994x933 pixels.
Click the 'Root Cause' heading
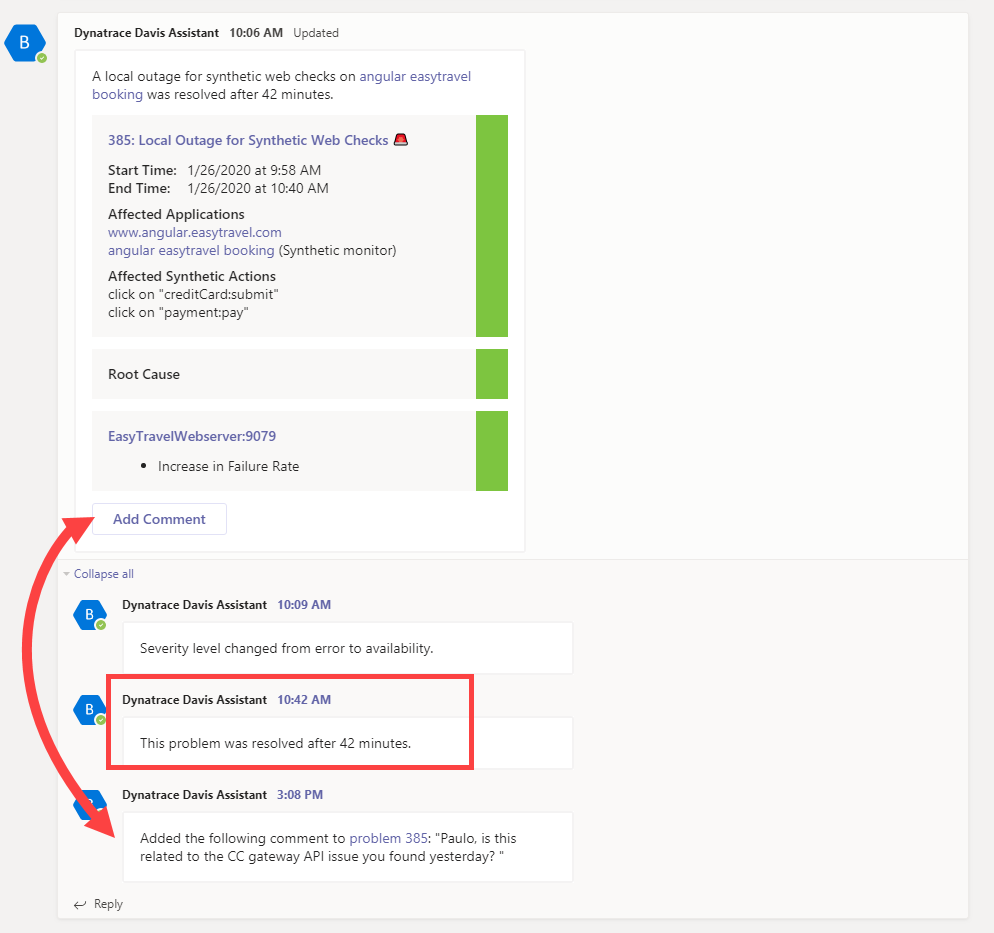click(x=144, y=375)
